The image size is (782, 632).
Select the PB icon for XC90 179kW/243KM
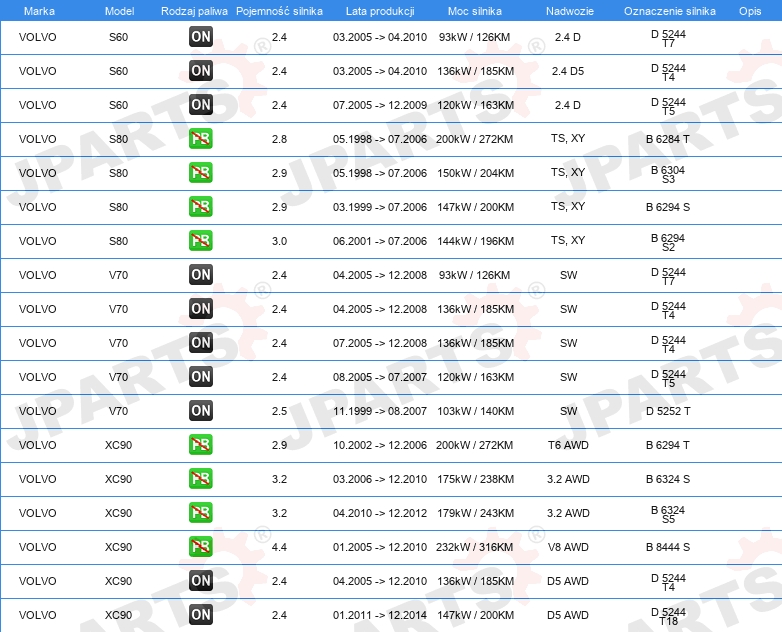click(x=201, y=512)
